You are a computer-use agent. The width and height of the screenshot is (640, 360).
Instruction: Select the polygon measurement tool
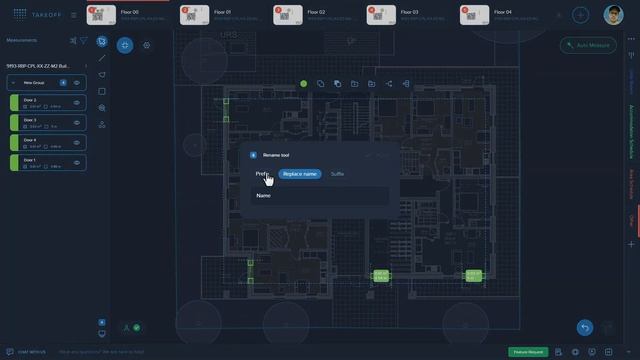[102, 75]
